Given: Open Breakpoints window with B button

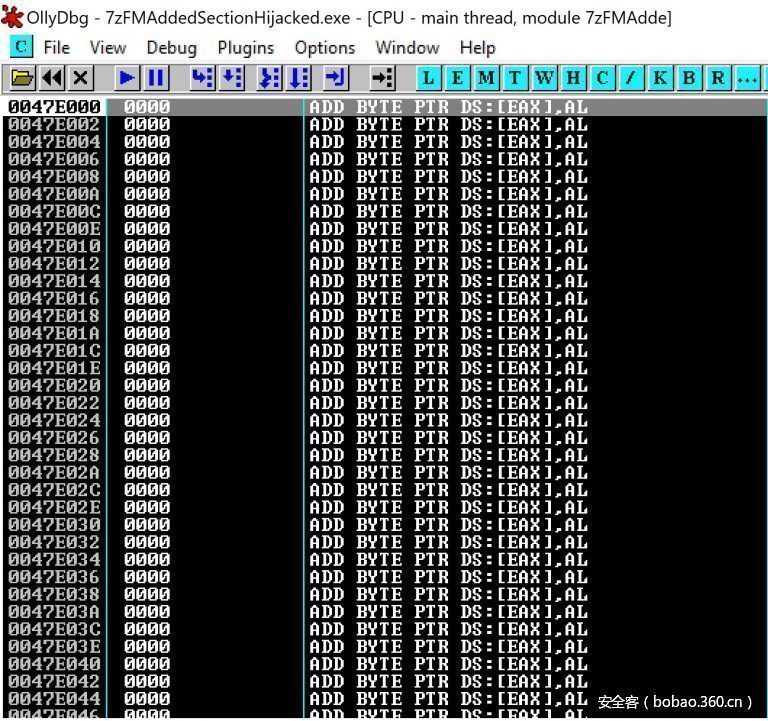Looking at the screenshot, I should click(x=690, y=78).
